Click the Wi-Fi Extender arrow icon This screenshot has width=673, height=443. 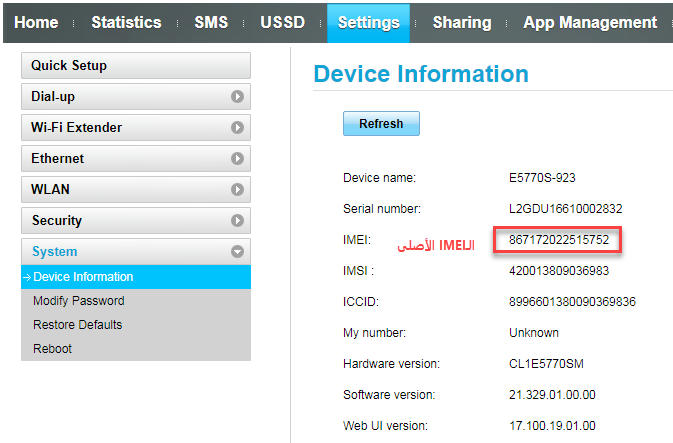237,127
